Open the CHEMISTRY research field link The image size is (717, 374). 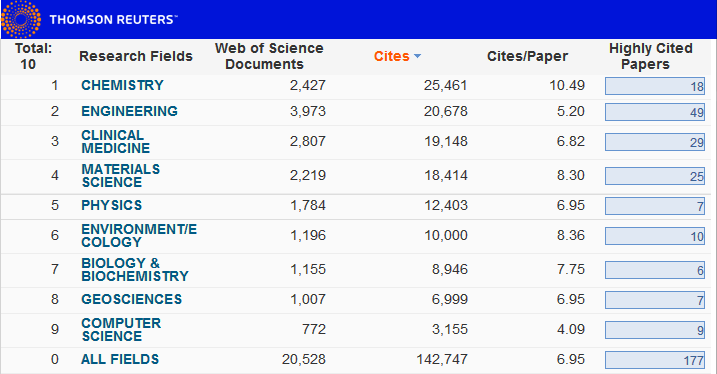pyautogui.click(x=123, y=85)
